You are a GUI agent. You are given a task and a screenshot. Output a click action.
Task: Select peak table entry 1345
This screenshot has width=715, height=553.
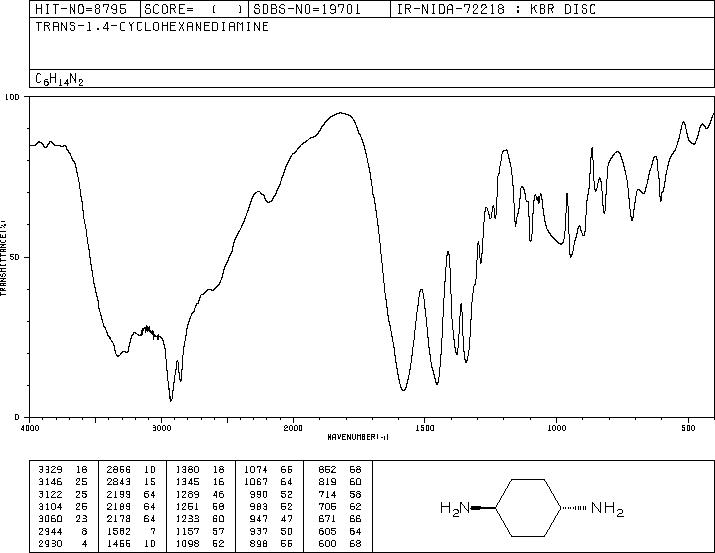tap(187, 481)
